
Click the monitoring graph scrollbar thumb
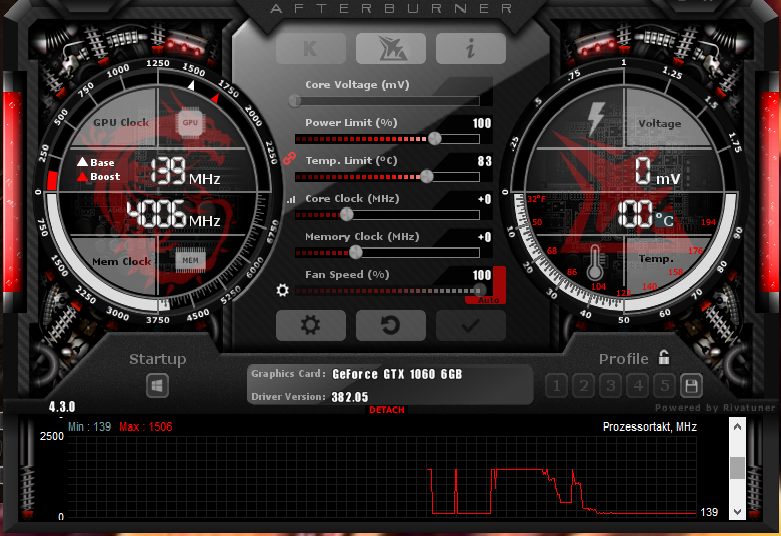(737, 468)
